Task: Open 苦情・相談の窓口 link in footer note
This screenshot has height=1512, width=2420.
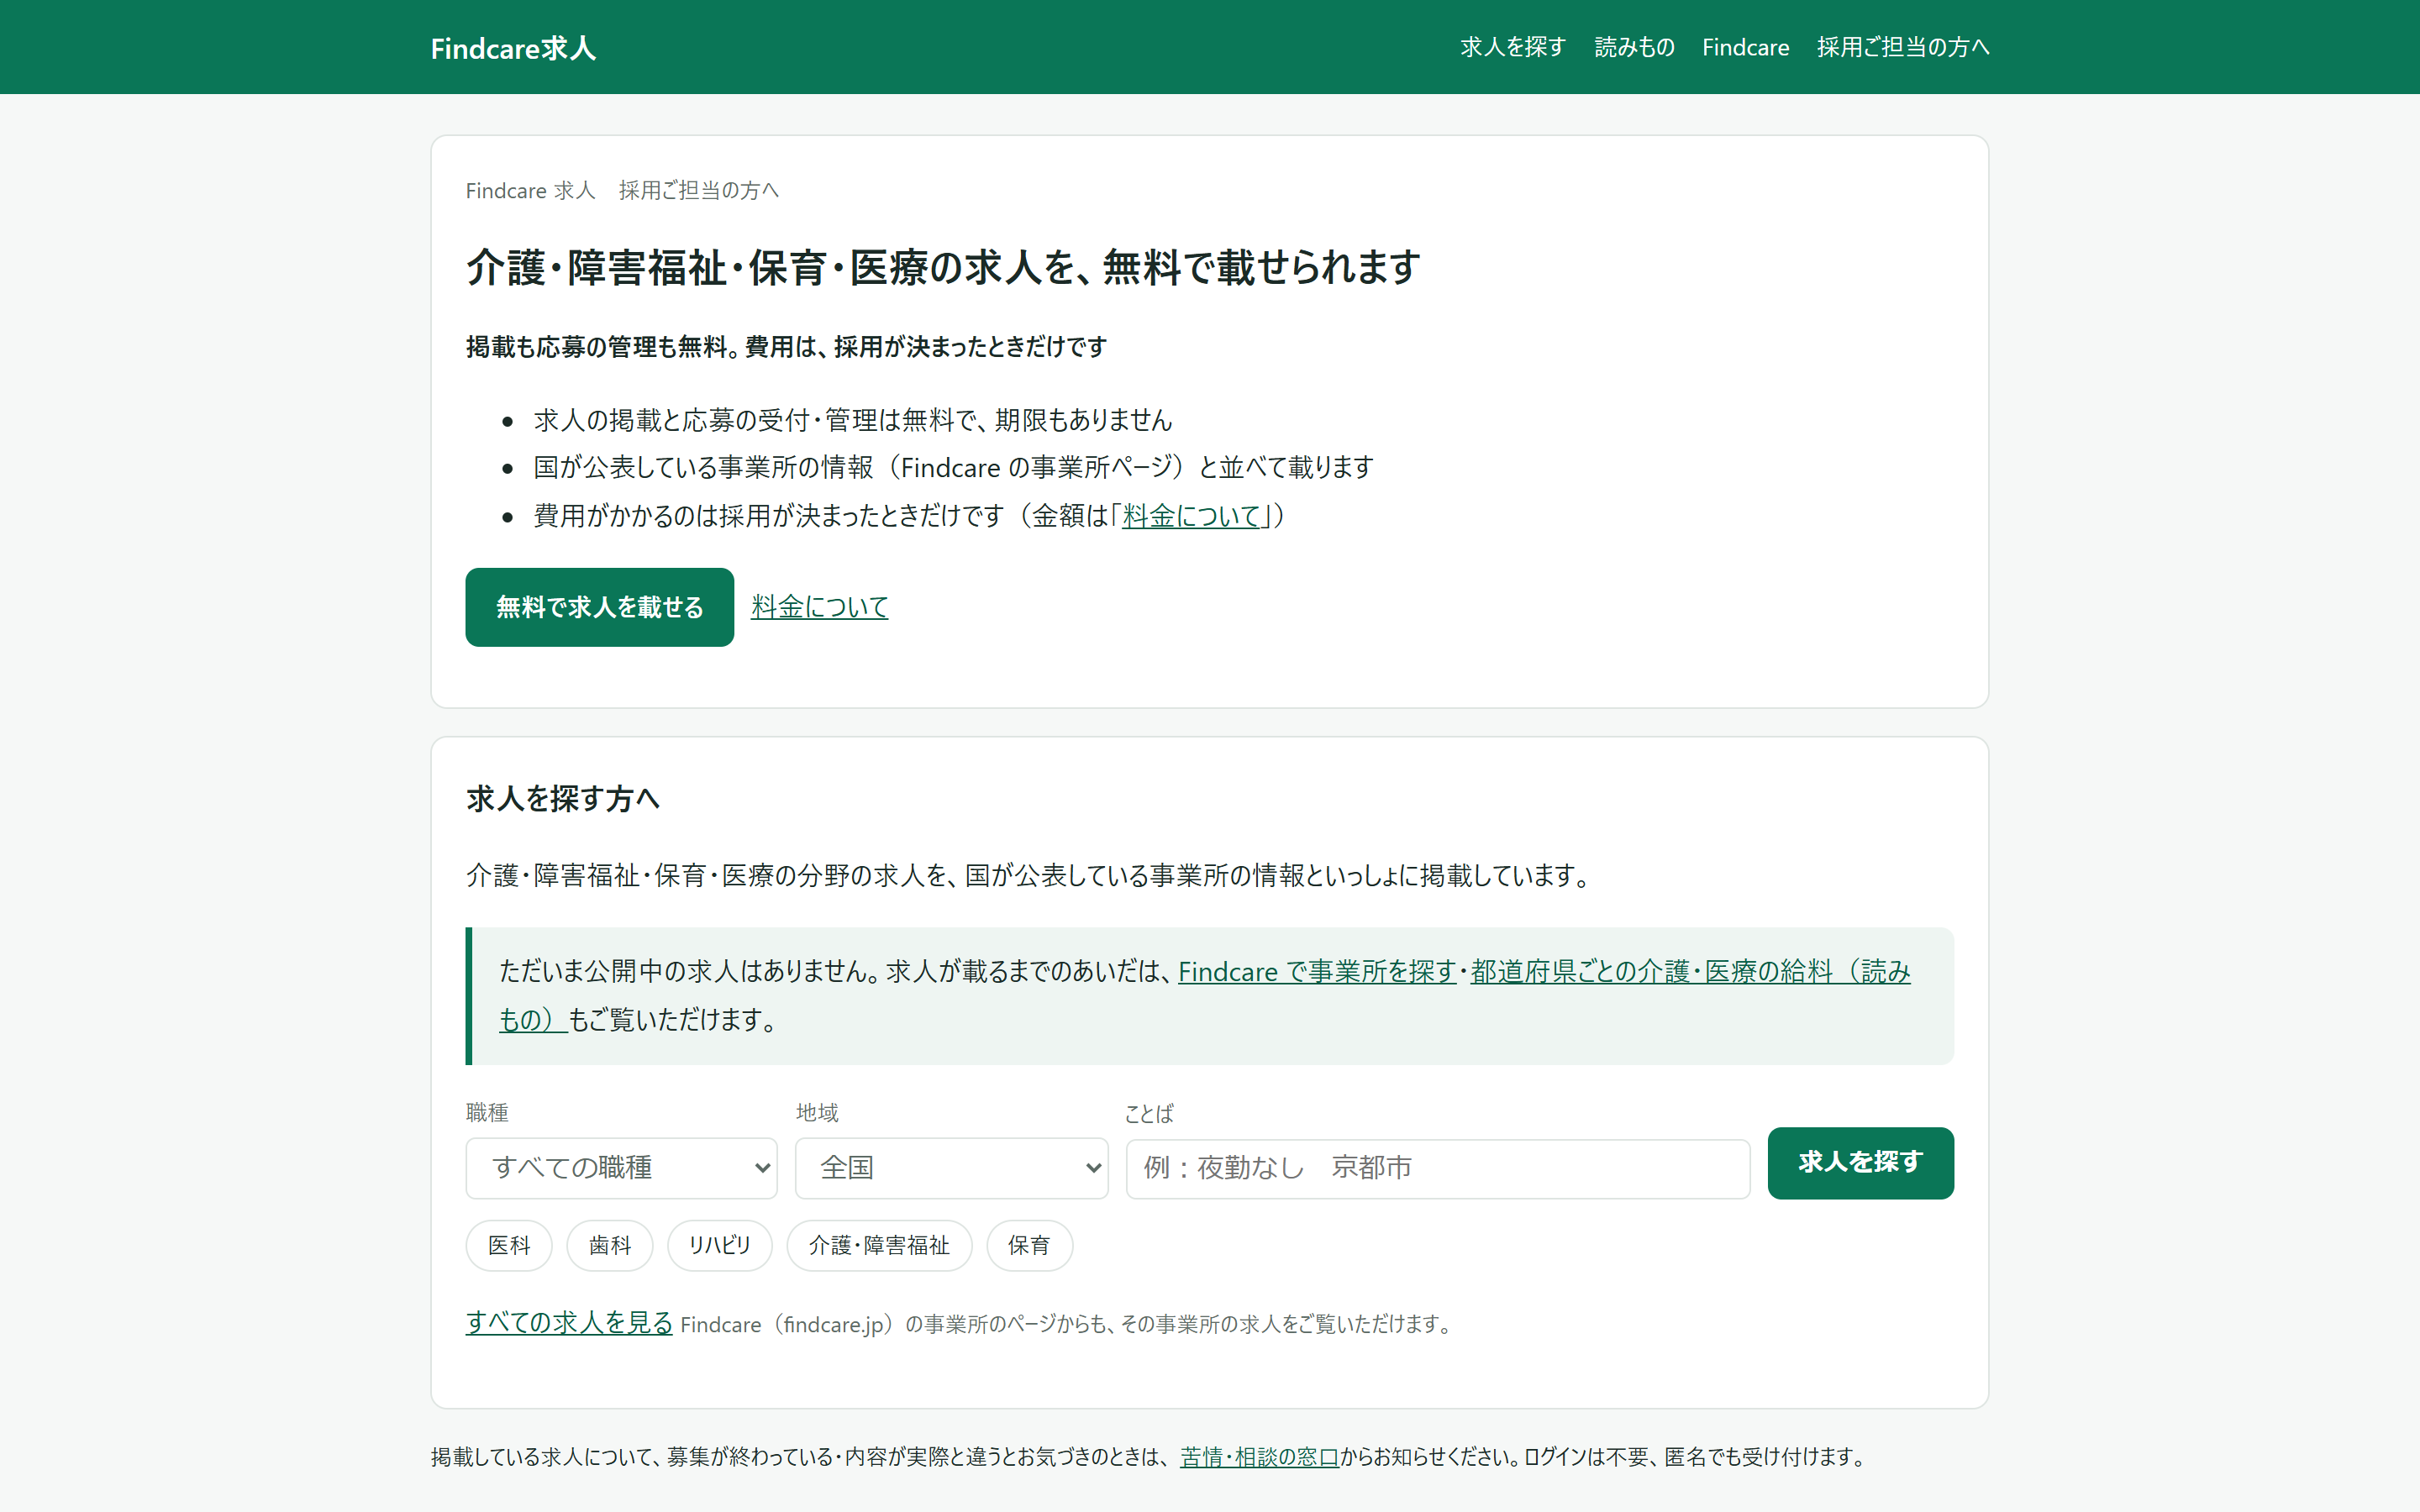Action: tap(1259, 1457)
